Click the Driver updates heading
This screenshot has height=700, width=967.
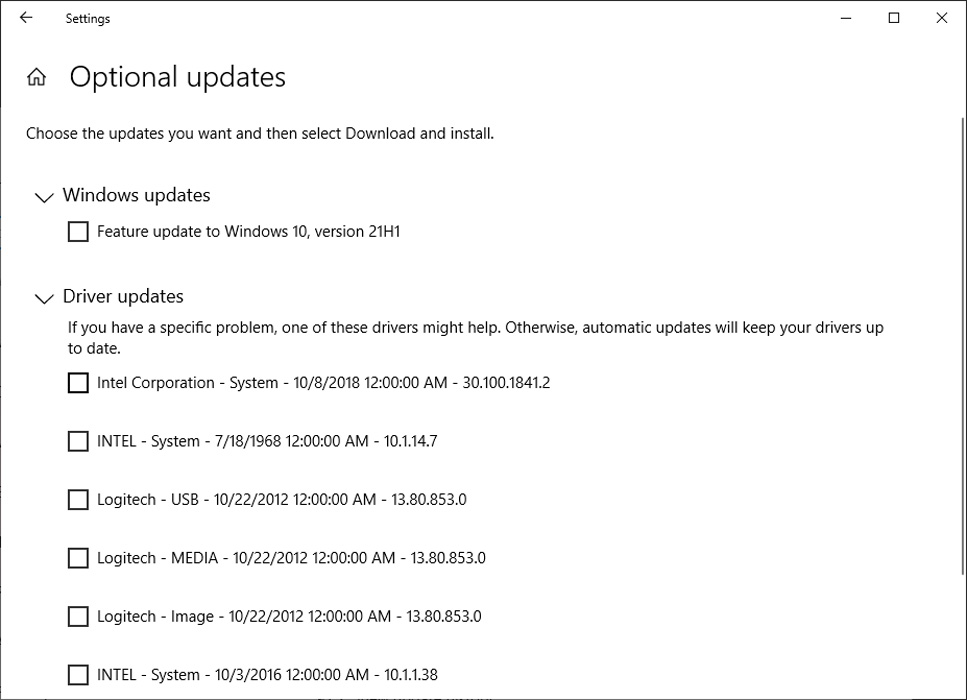pos(123,297)
